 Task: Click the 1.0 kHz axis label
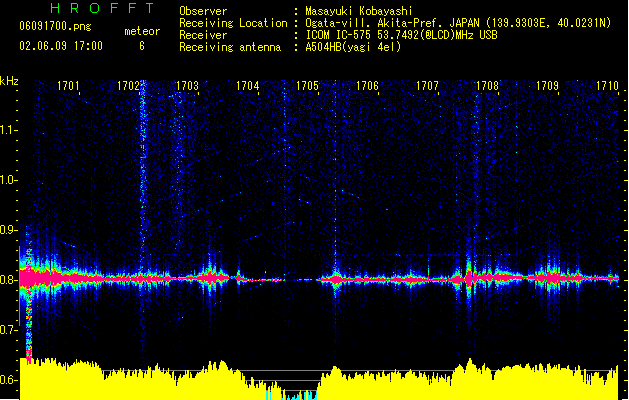pyautogui.click(x=7, y=180)
